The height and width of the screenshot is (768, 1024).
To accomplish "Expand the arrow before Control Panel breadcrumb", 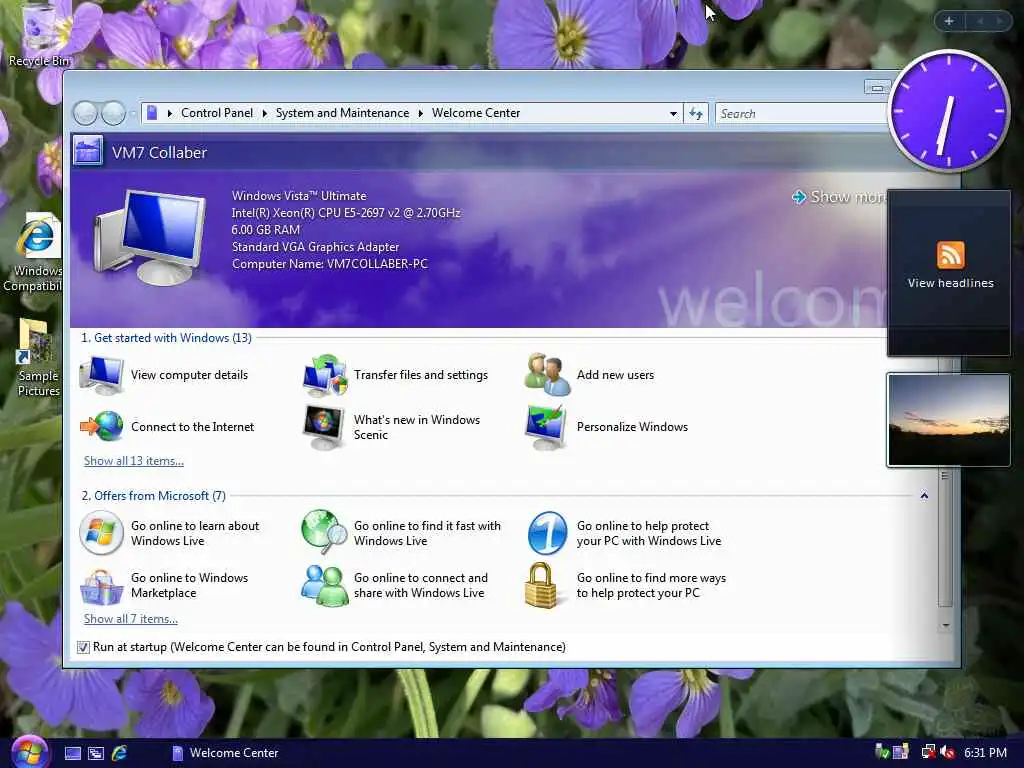I will tap(170, 114).
